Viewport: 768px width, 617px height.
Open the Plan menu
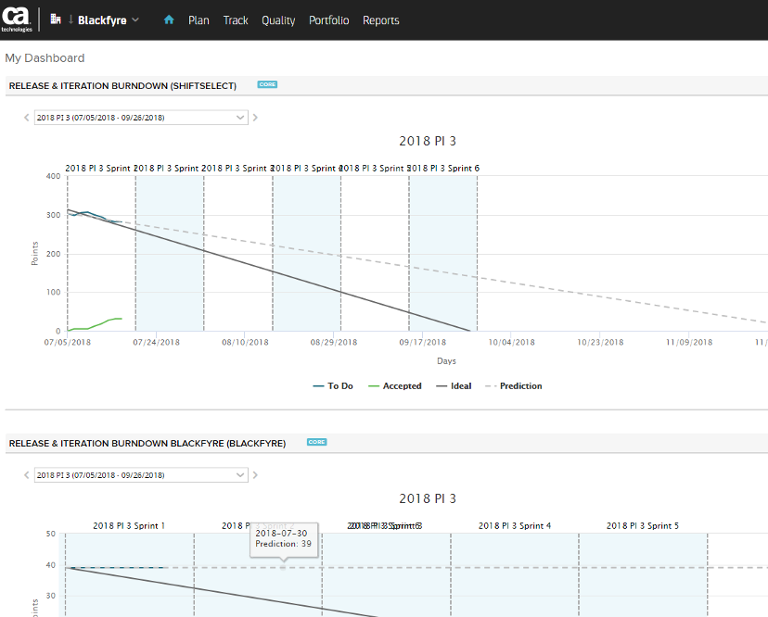[x=199, y=20]
